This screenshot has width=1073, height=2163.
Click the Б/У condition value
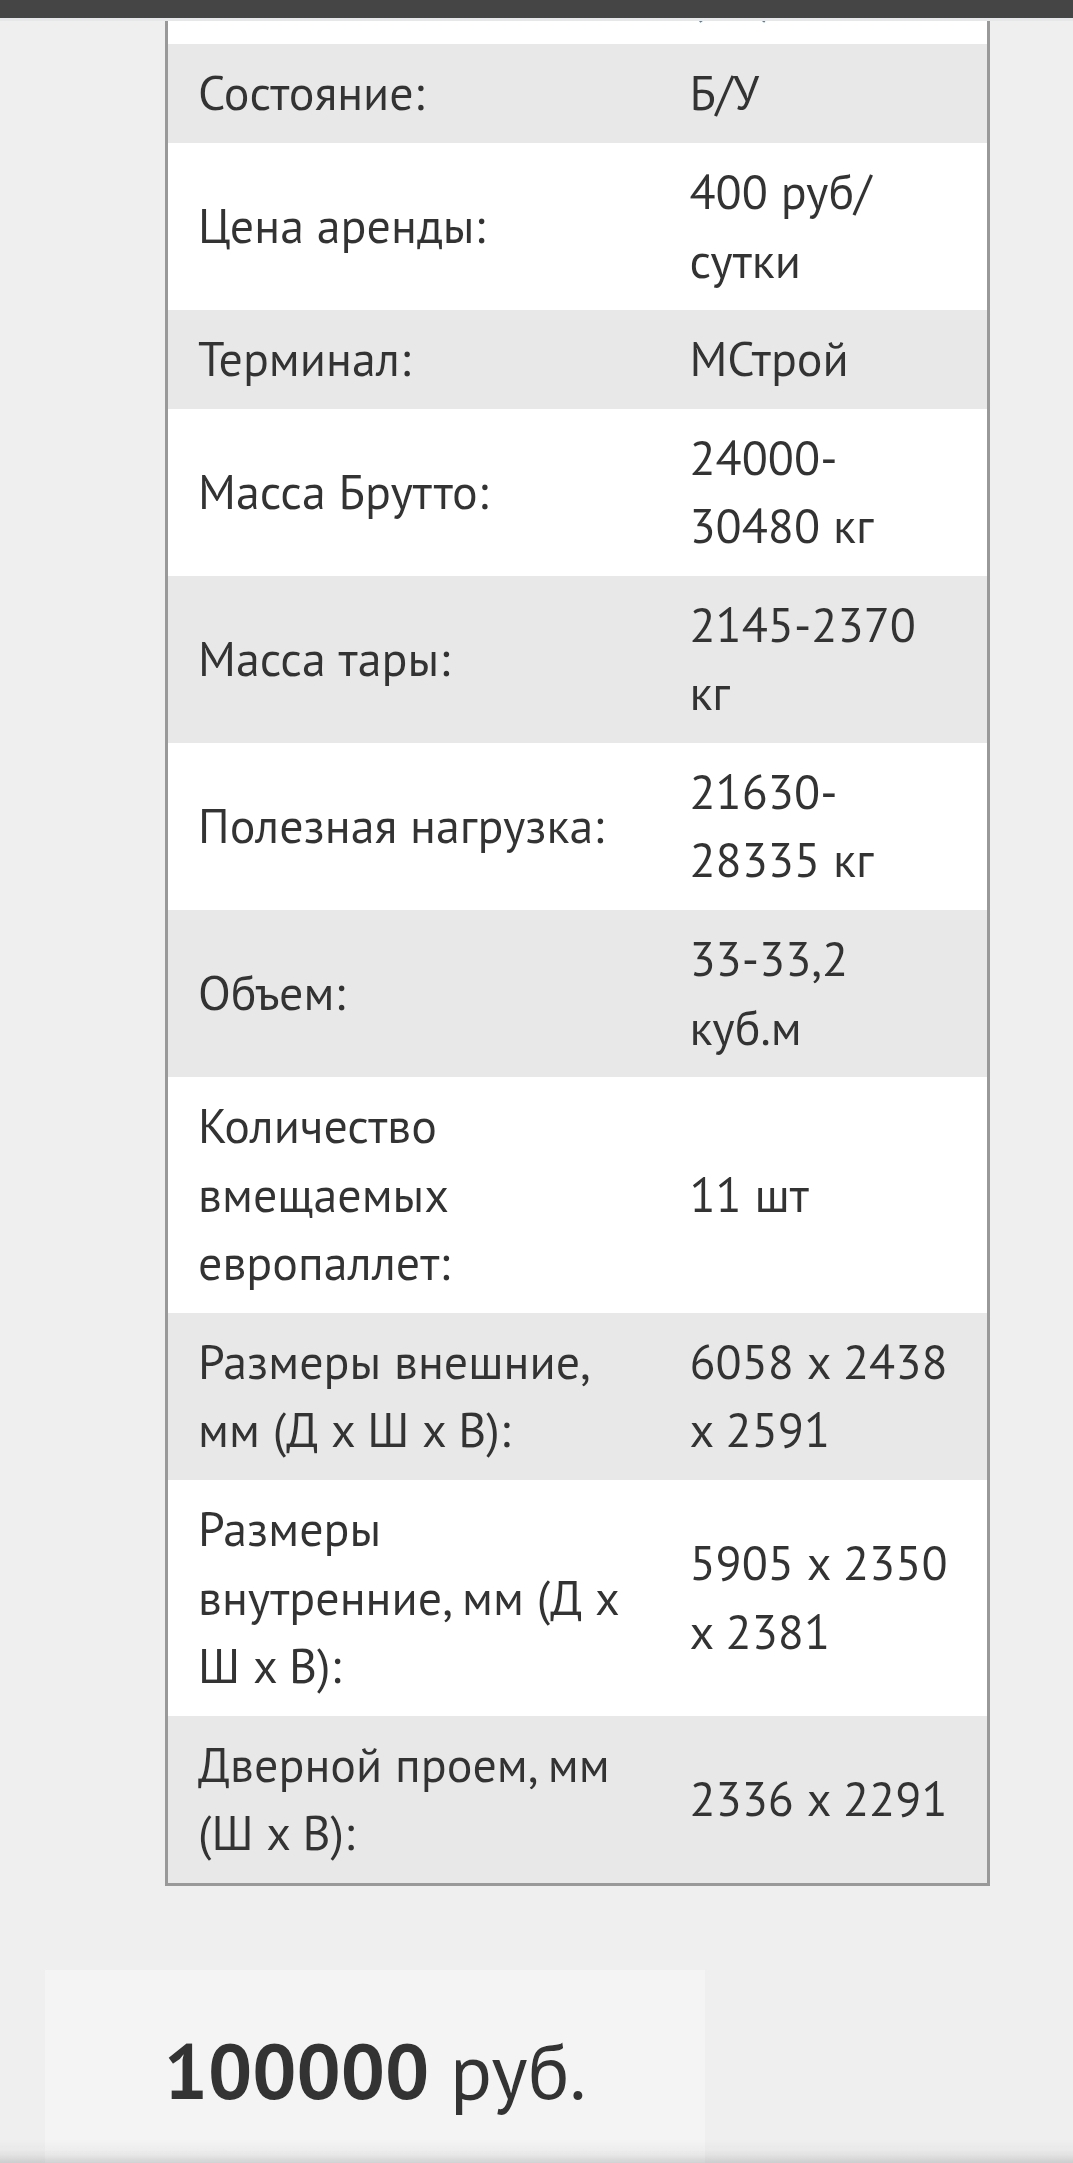pyautogui.click(x=724, y=95)
